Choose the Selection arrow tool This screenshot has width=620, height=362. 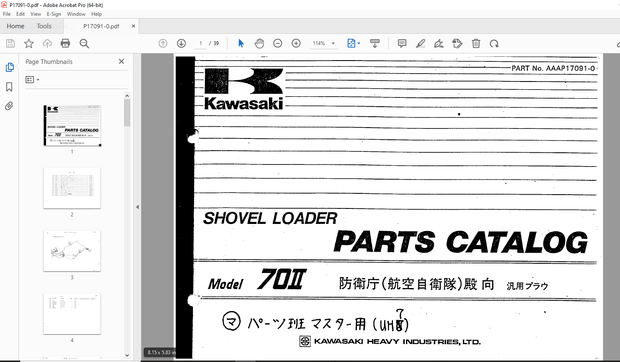tap(241, 43)
